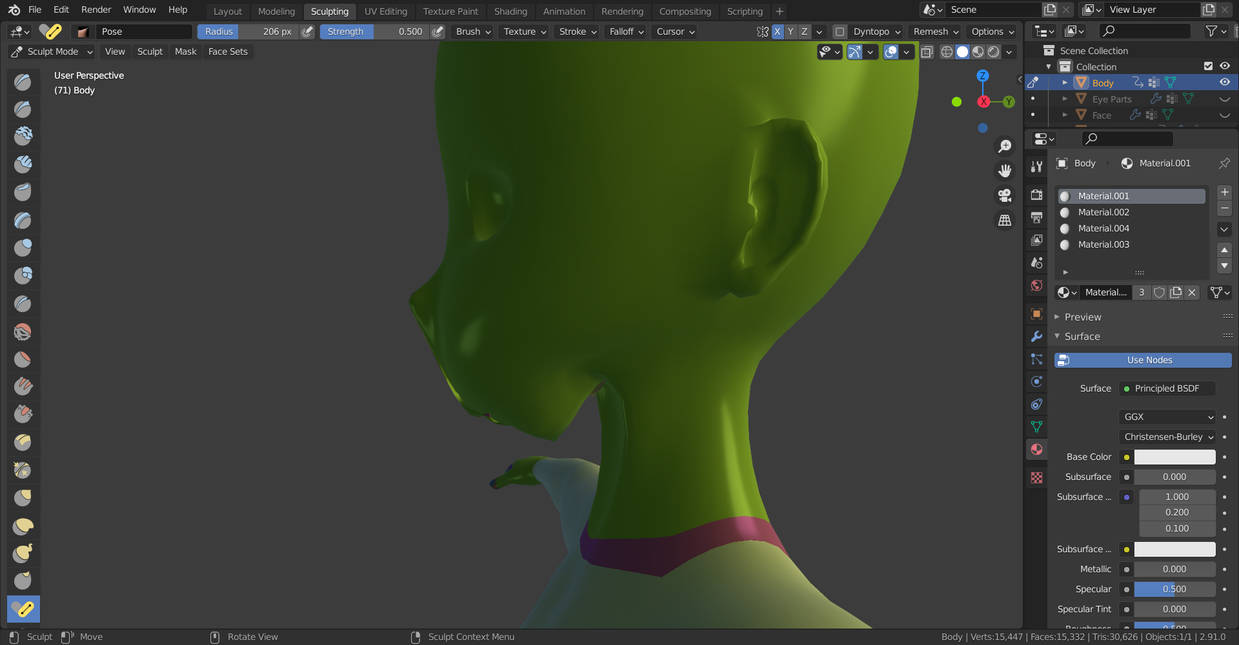Enable the Dyntopo checkbox
This screenshot has height=645, width=1239.
[840, 31]
